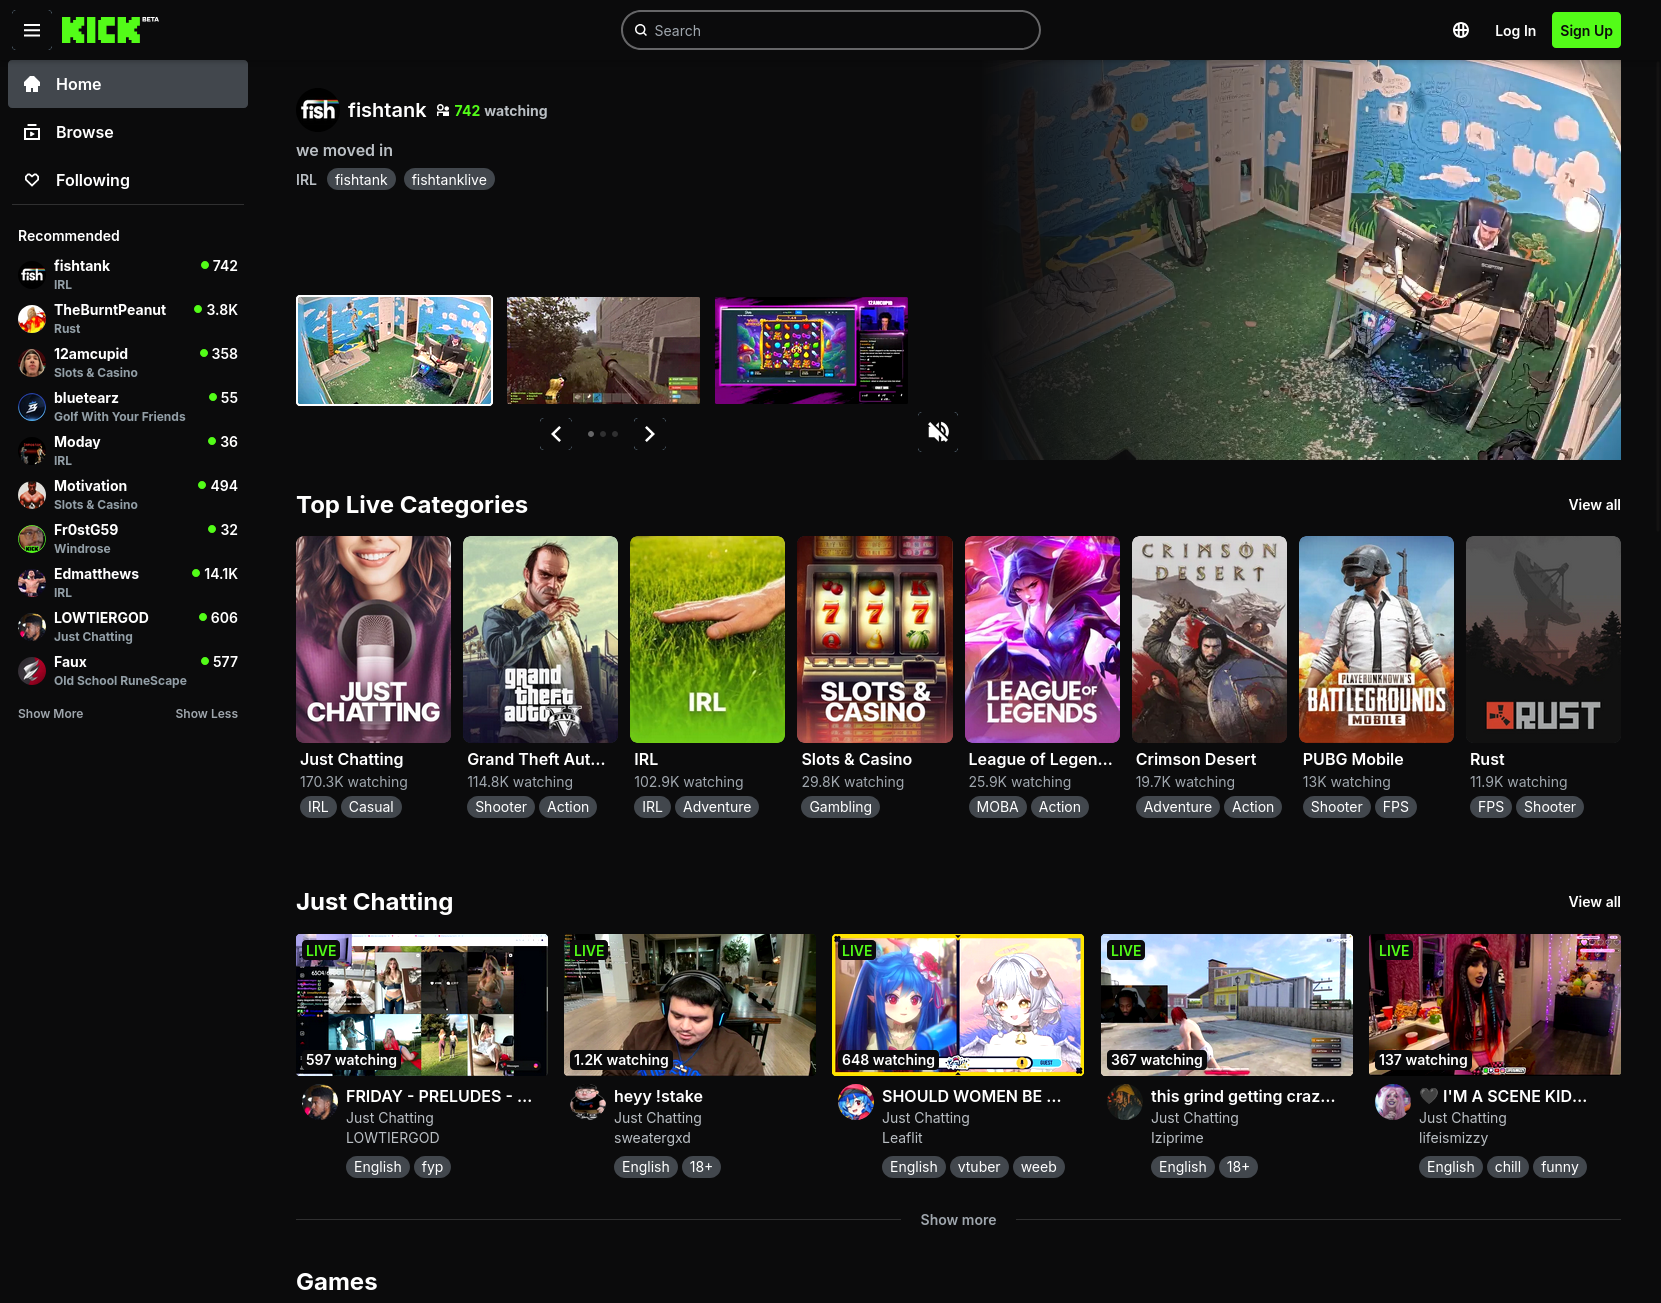Open LOWTIERGOD avatar in Recommended sidebar
The height and width of the screenshot is (1303, 1661).
pyautogui.click(x=32, y=627)
